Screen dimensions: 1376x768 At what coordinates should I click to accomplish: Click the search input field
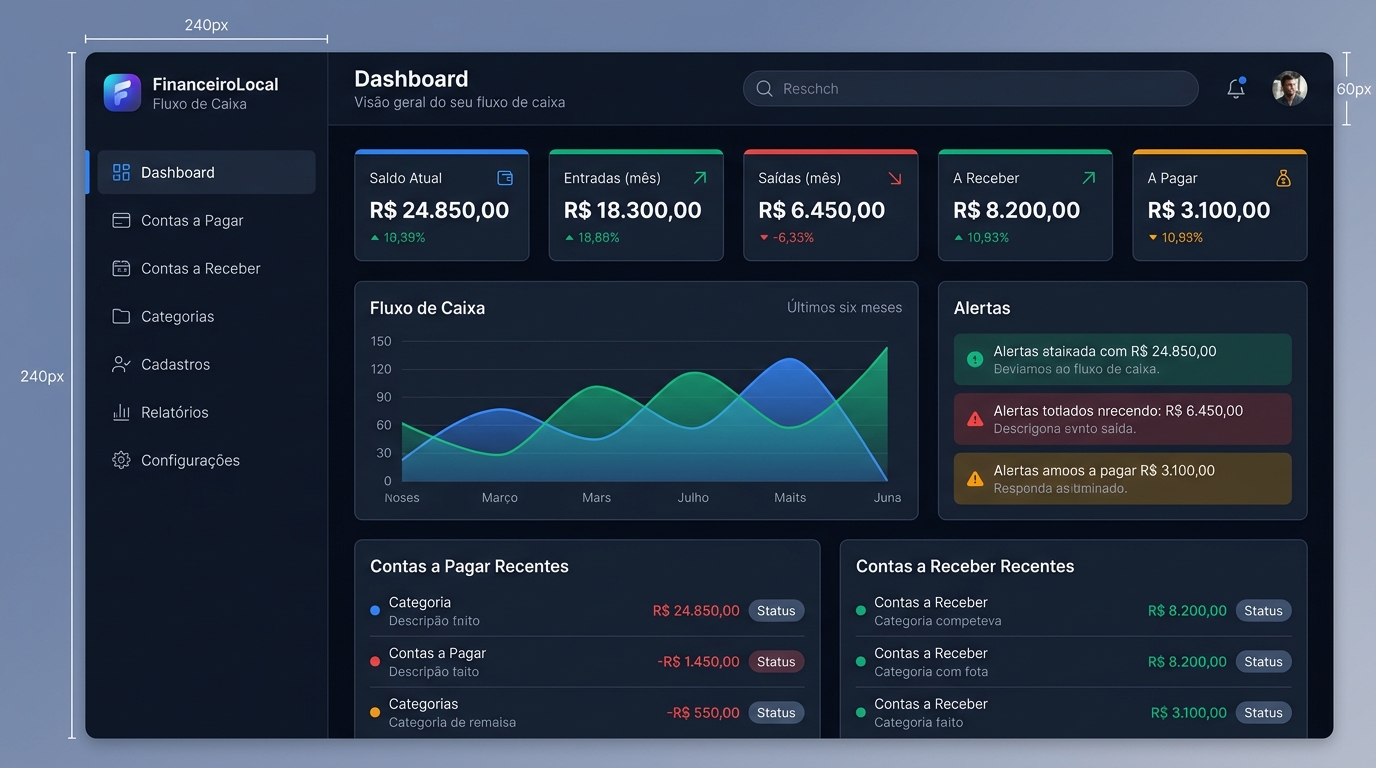click(971, 88)
